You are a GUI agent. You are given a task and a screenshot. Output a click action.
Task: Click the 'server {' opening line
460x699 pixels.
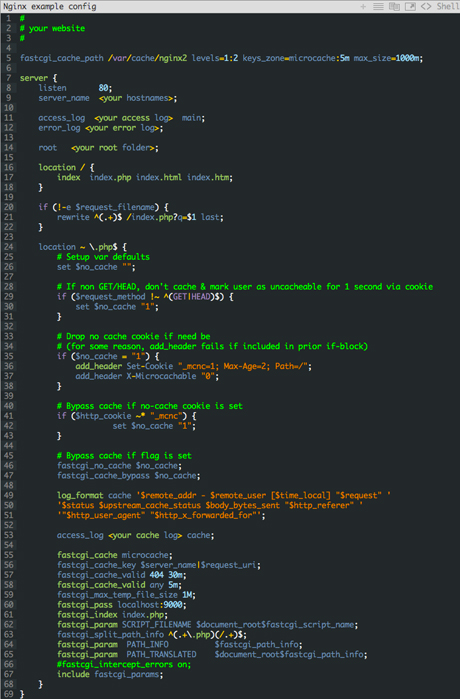tap(38, 78)
